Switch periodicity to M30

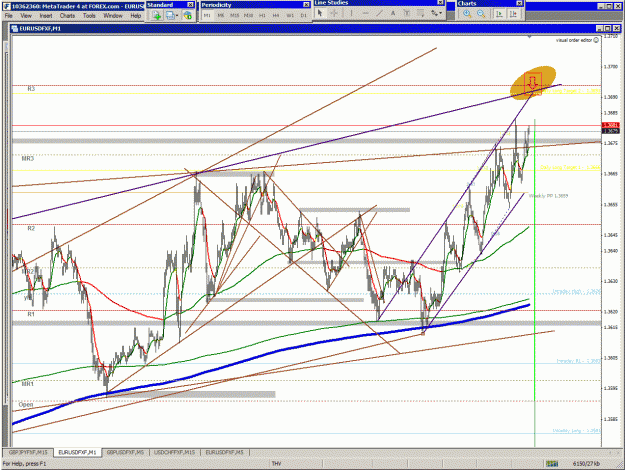[248, 16]
